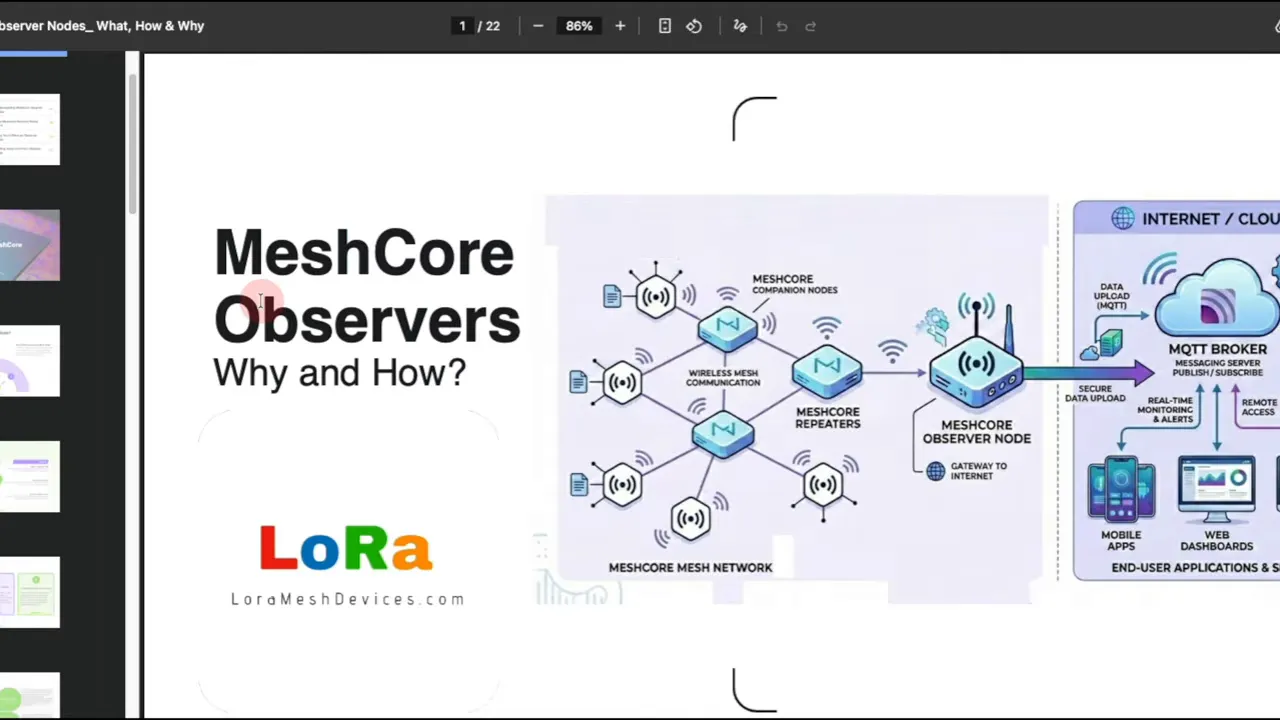Click the fit to page icon
Viewport: 1280px width, 720px height.
665,26
